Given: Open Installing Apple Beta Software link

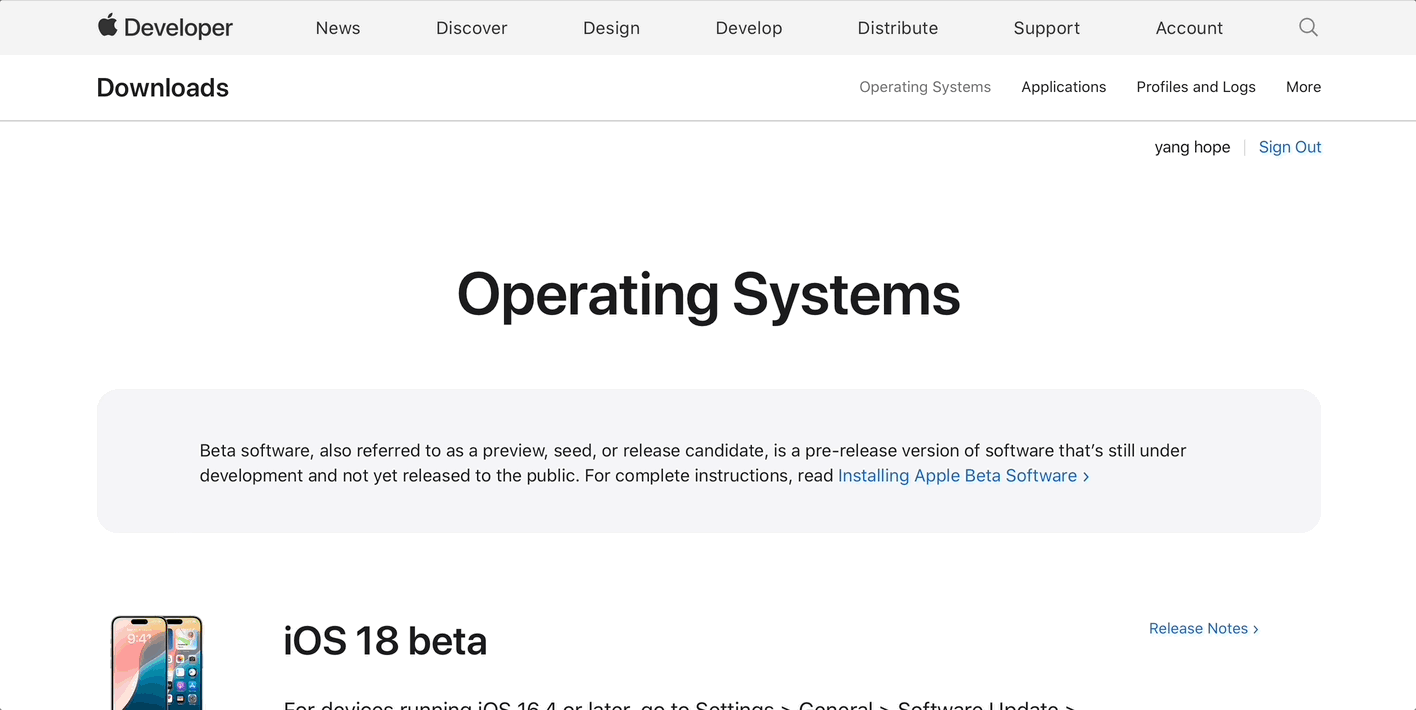Looking at the screenshot, I should click(x=963, y=475).
